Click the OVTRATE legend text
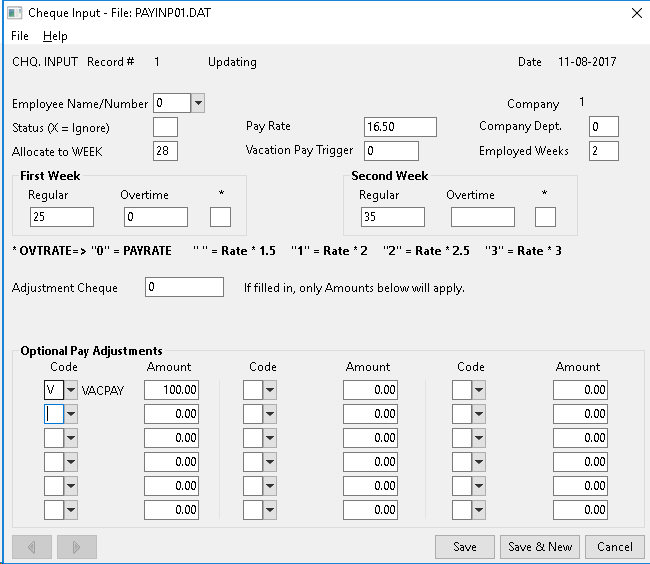Image resolution: width=650 pixels, height=564 pixels. 287,251
